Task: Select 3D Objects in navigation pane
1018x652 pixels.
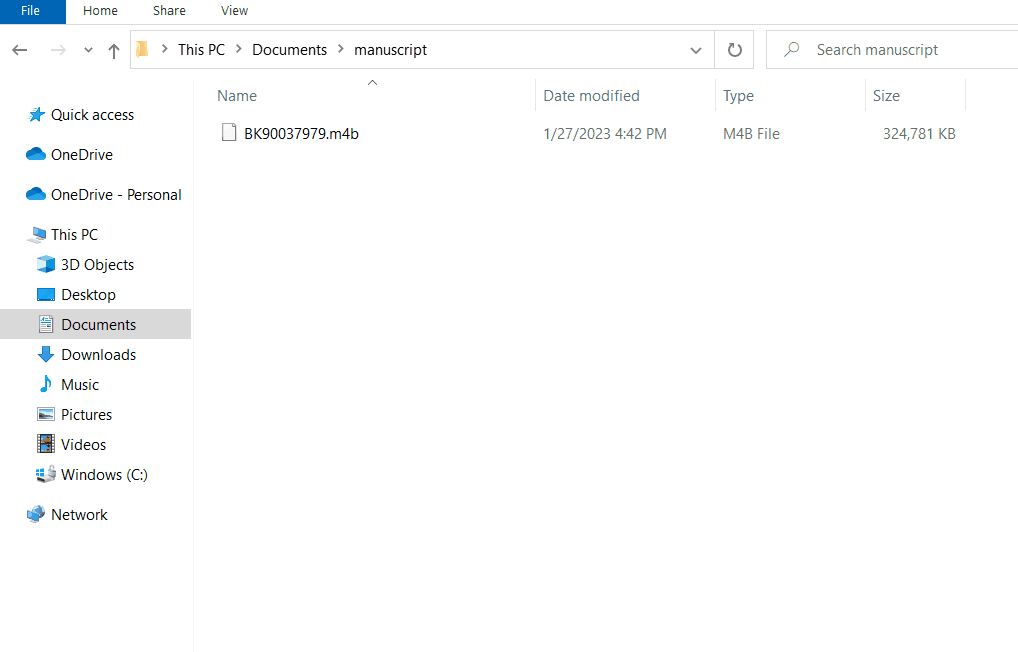Action: [x=97, y=265]
